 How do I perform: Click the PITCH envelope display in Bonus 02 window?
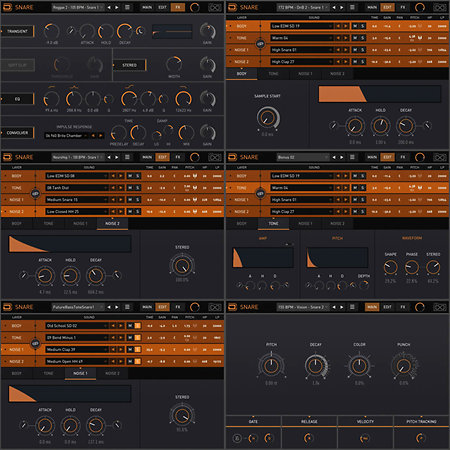click(337, 258)
